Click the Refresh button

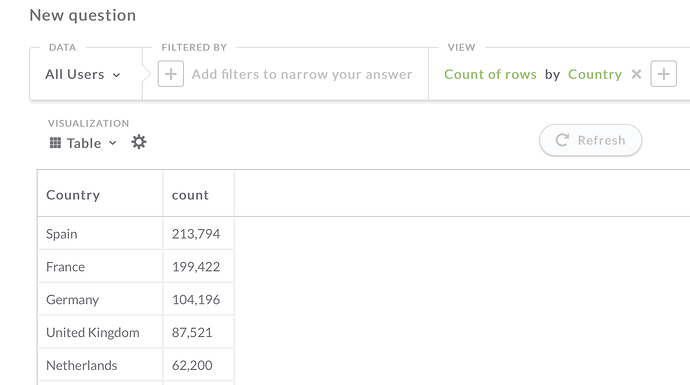591,140
